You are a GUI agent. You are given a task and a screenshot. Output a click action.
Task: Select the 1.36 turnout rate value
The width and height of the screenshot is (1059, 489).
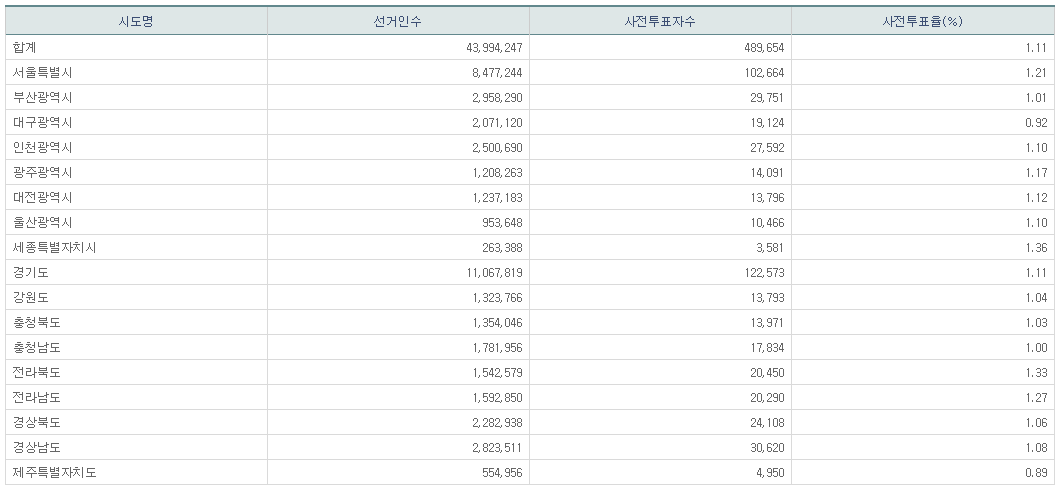[1036, 247]
